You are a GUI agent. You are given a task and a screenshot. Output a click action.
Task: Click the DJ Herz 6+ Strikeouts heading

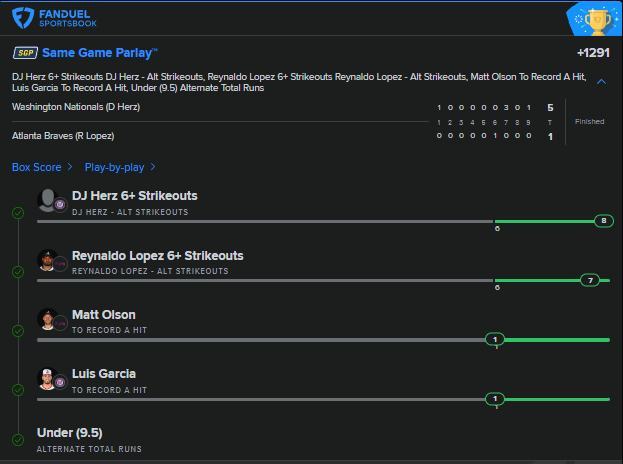tap(134, 196)
